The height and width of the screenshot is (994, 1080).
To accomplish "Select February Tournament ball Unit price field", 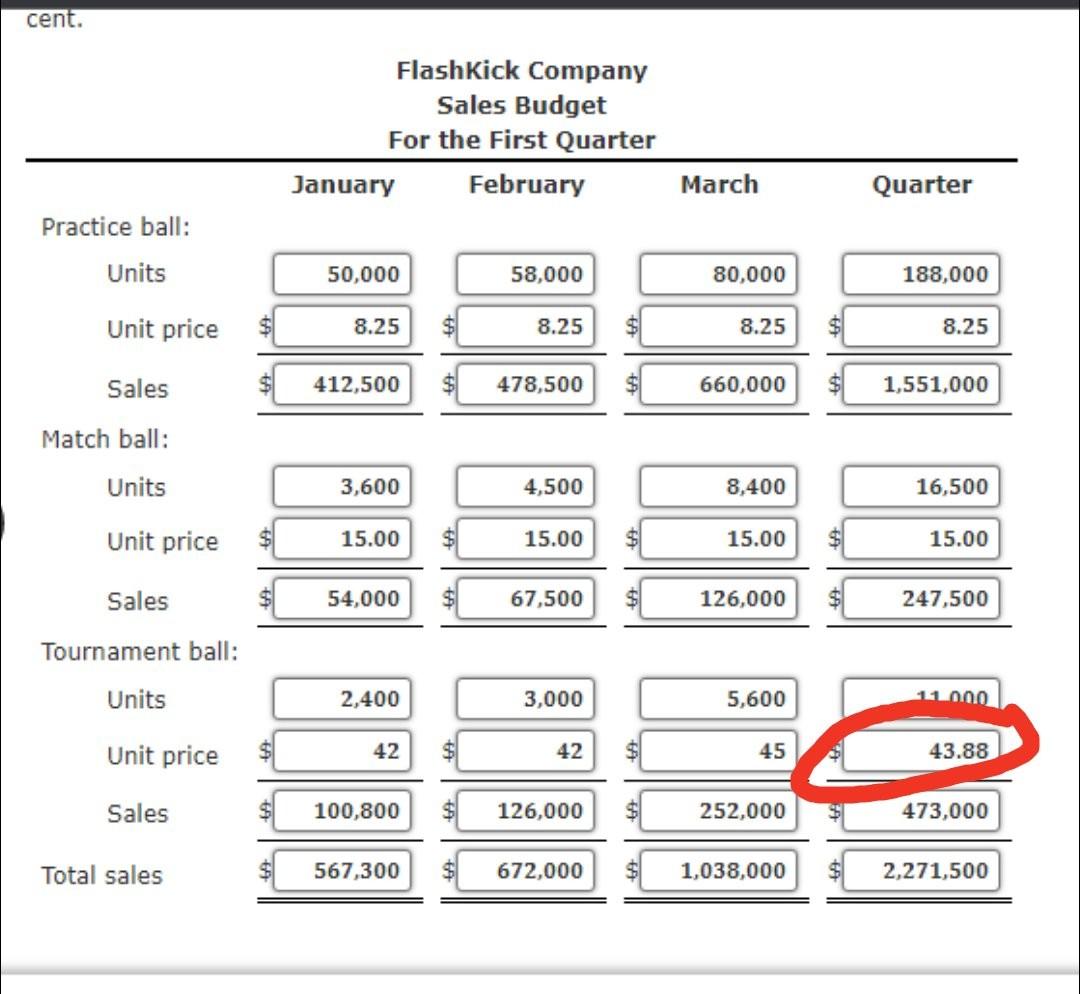I will click(x=525, y=751).
